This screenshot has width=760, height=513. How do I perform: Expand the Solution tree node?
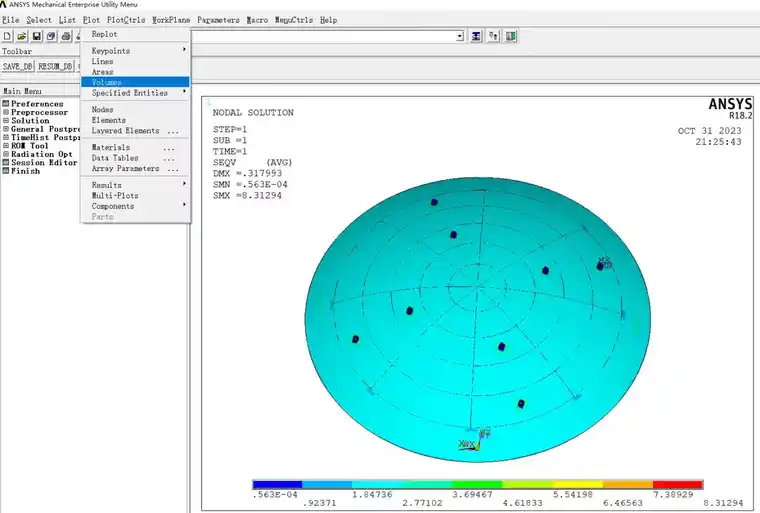(6, 120)
